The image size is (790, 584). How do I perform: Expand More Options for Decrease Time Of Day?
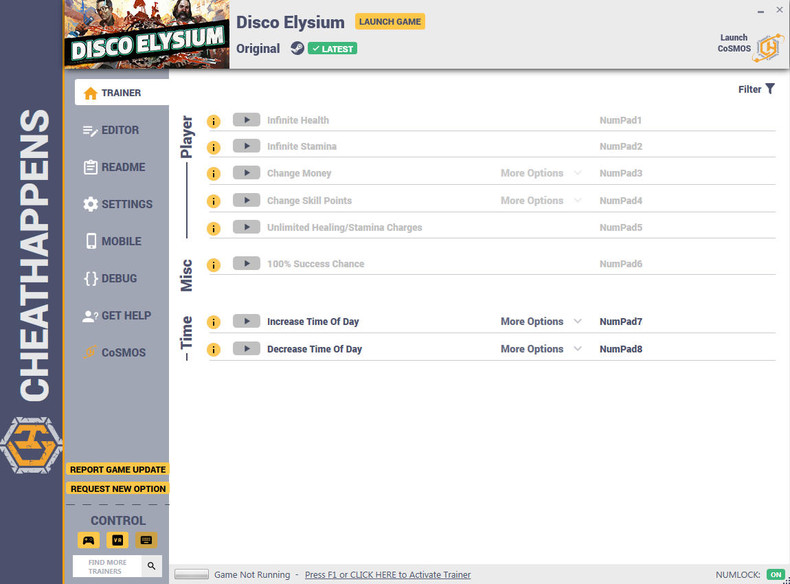point(541,349)
